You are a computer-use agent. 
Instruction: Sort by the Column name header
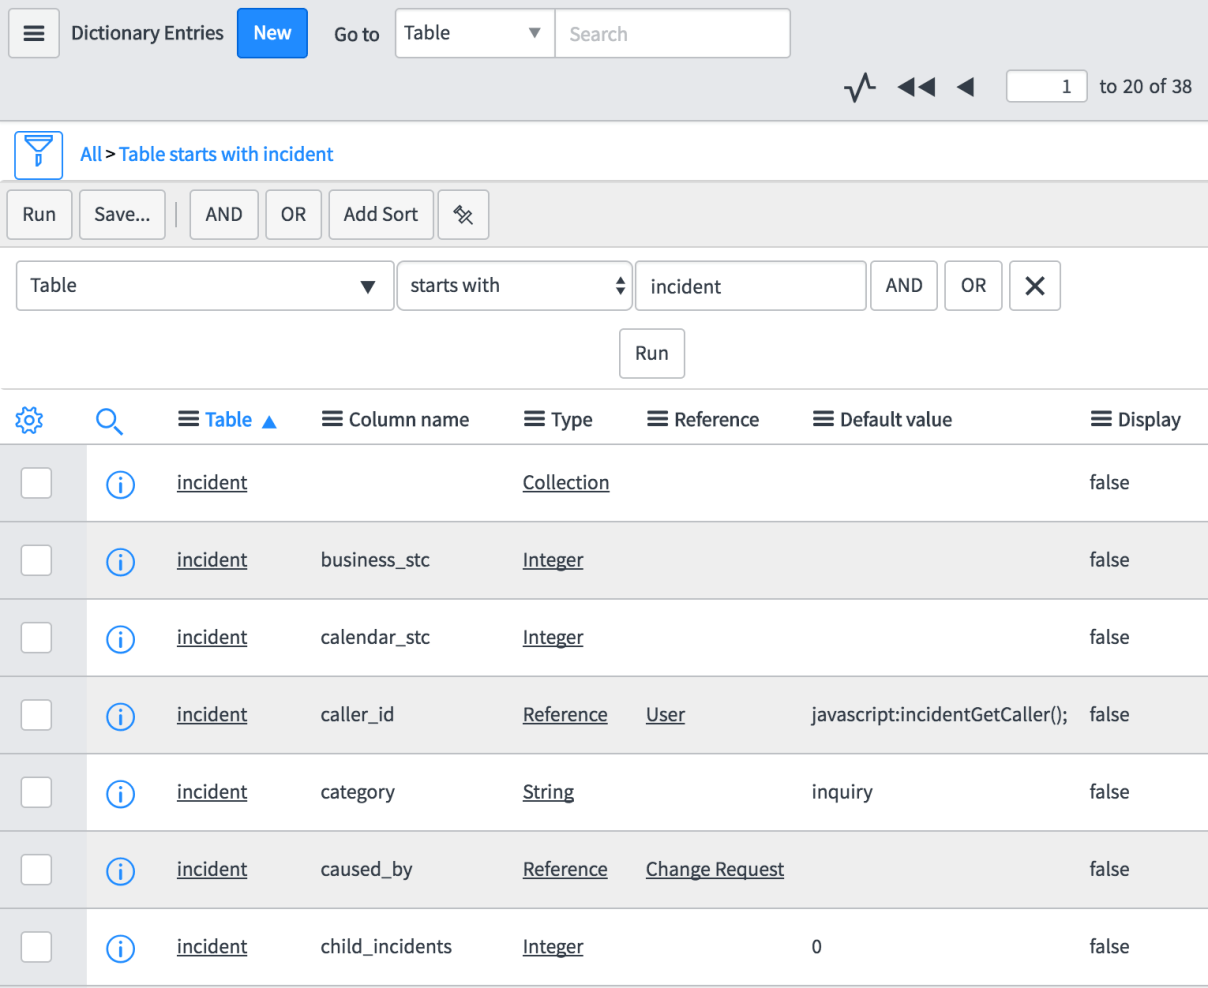coord(409,420)
